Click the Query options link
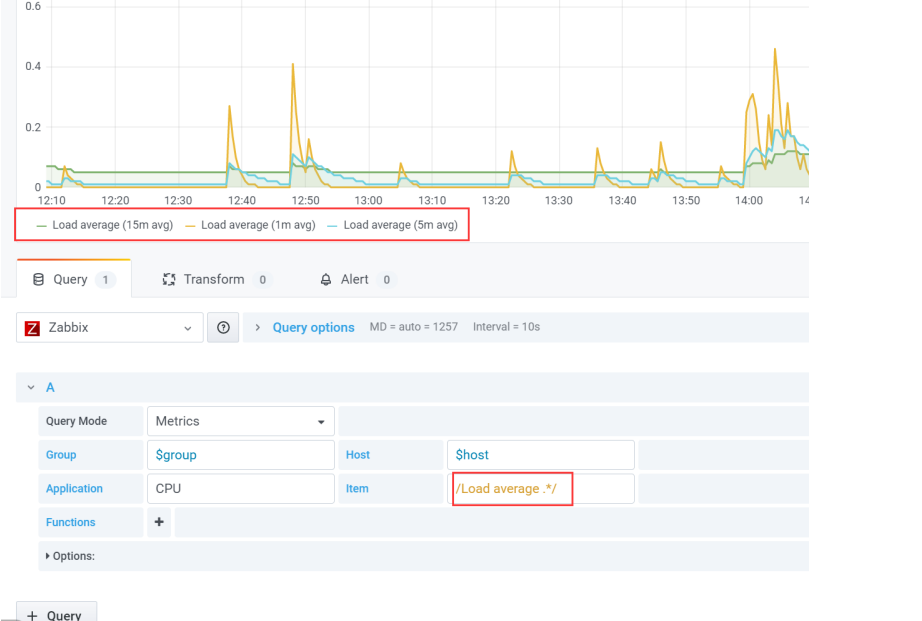The width and height of the screenshot is (922, 621). 313,328
